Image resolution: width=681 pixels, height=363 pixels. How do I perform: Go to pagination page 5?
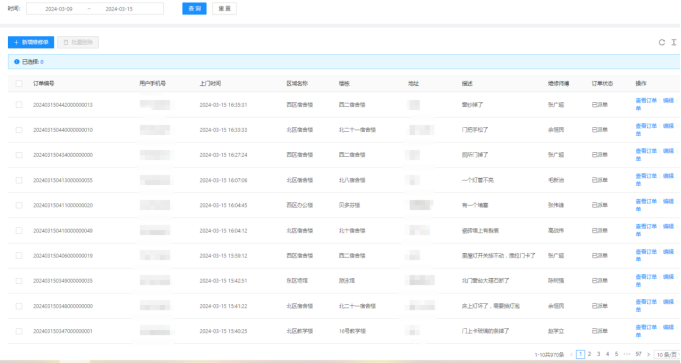[x=616, y=354]
